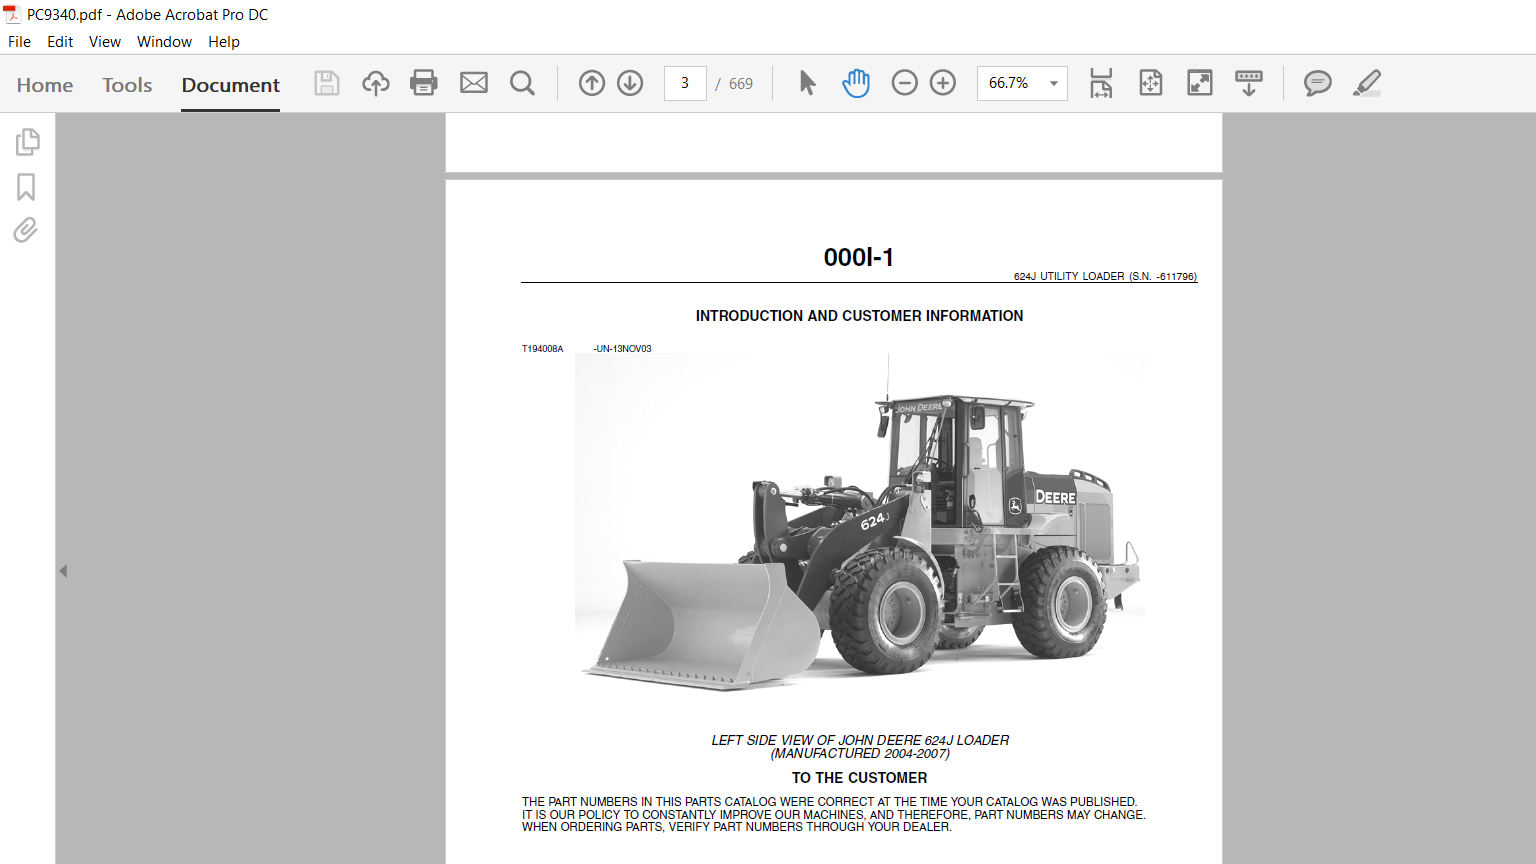Viewport: 1536px width, 864px height.
Task: Select the Highlight pen tool
Action: 1367,83
